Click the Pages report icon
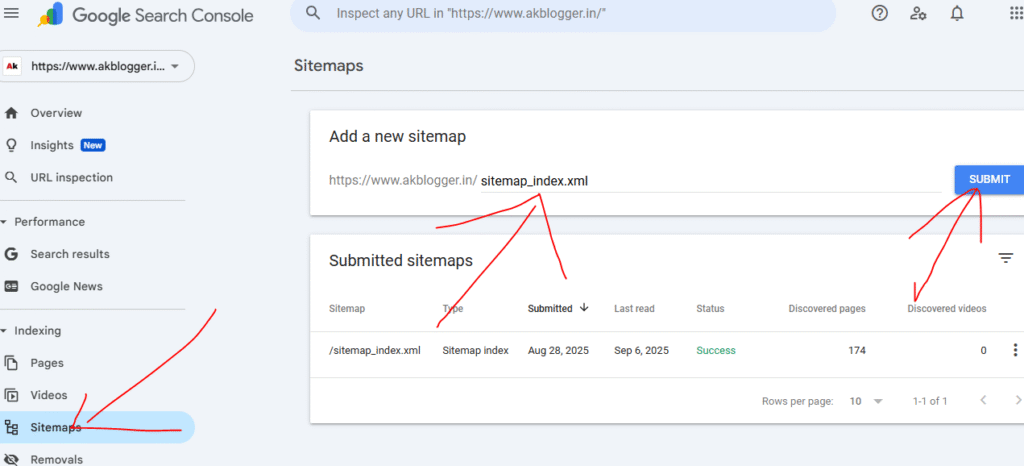Screen dimensions: 1024x466 11,363
